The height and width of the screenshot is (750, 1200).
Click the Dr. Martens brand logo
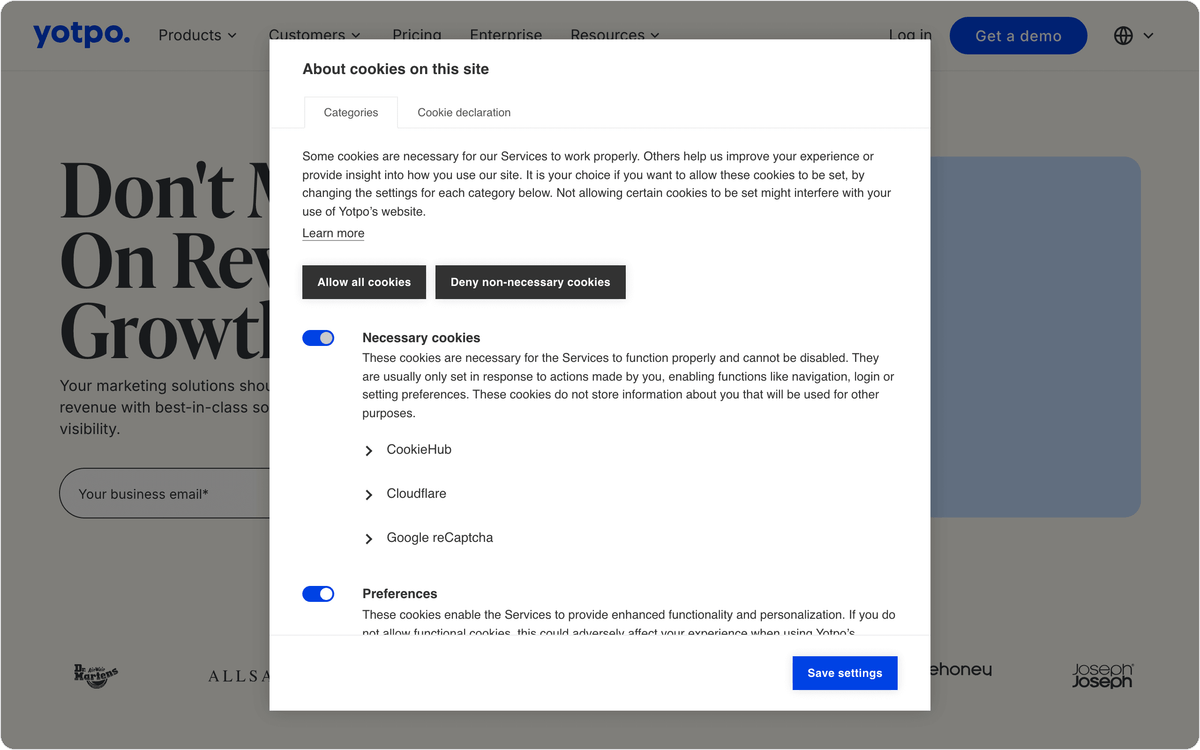[x=96, y=676]
